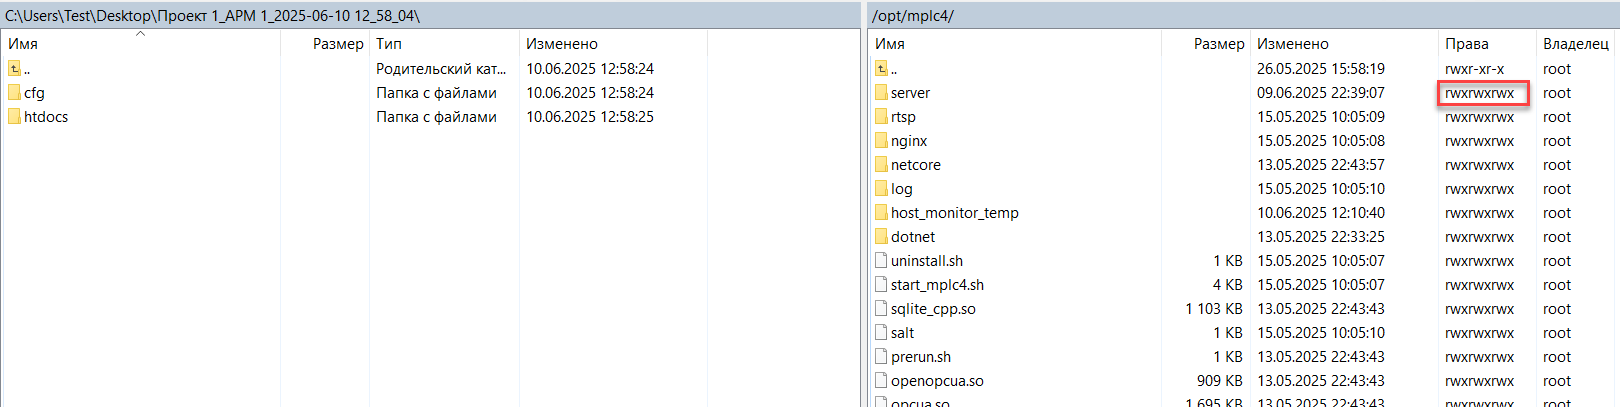
Task: Click the 909 KB size of openopcua.so
Action: [1220, 381]
